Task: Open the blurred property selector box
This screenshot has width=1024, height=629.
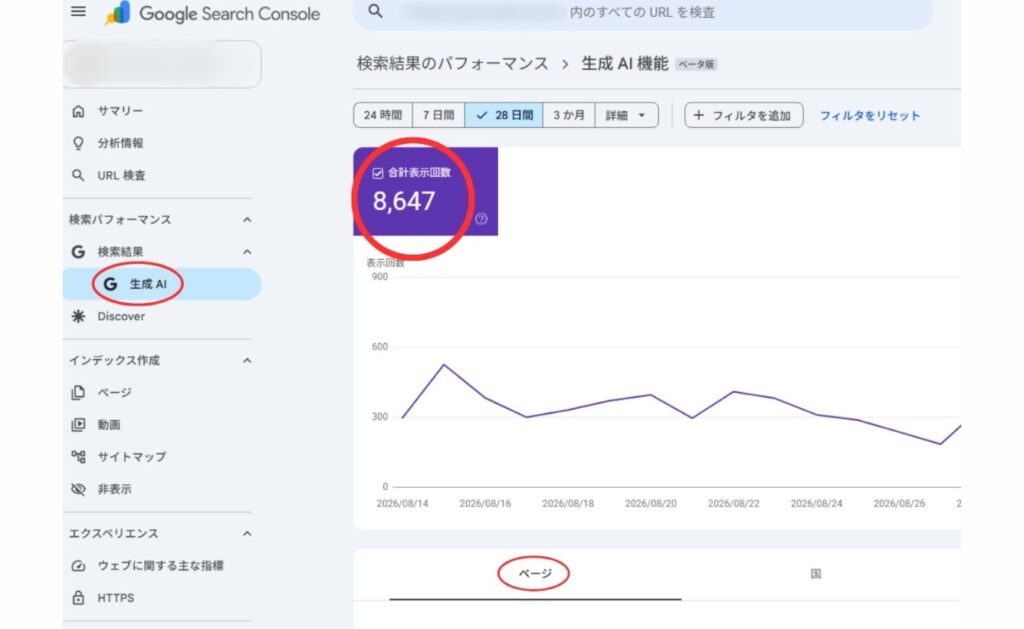Action: [x=162, y=64]
